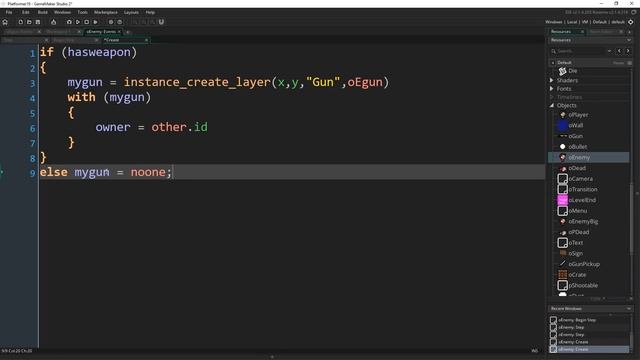Run the game with the play outline icon
This screenshot has width=640, height=360.
point(78,22)
